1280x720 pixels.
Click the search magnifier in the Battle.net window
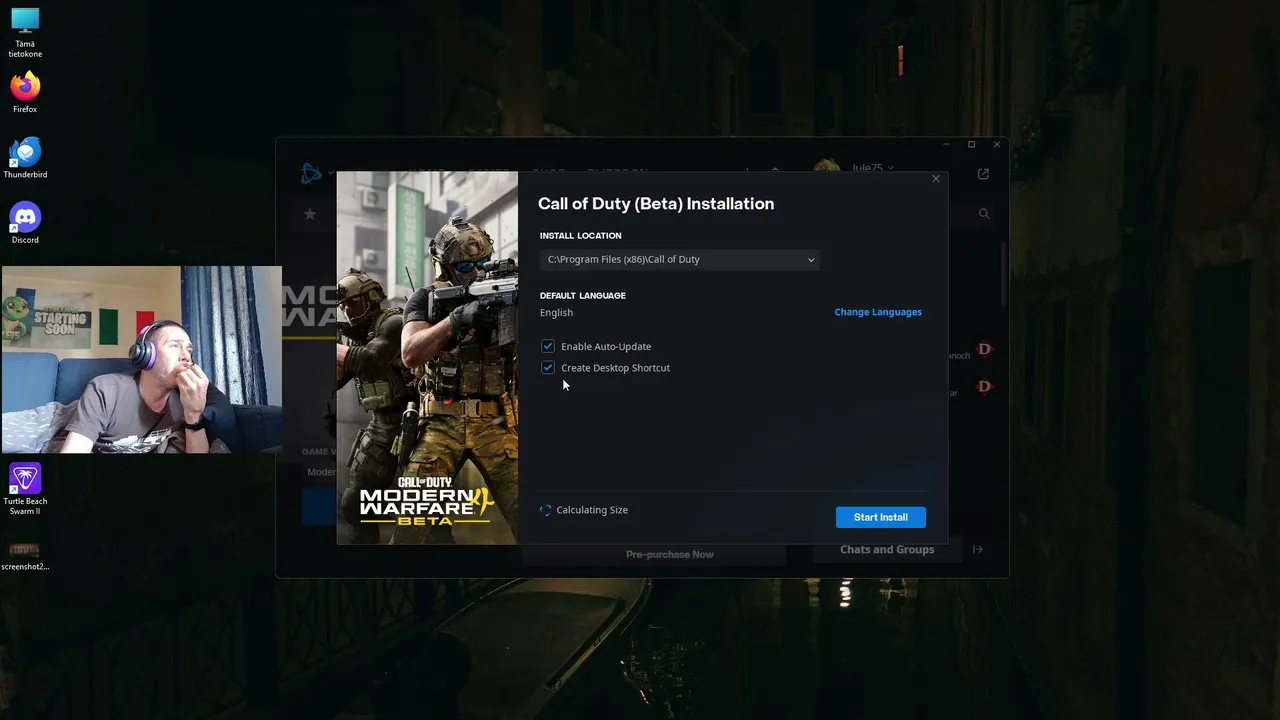point(984,214)
